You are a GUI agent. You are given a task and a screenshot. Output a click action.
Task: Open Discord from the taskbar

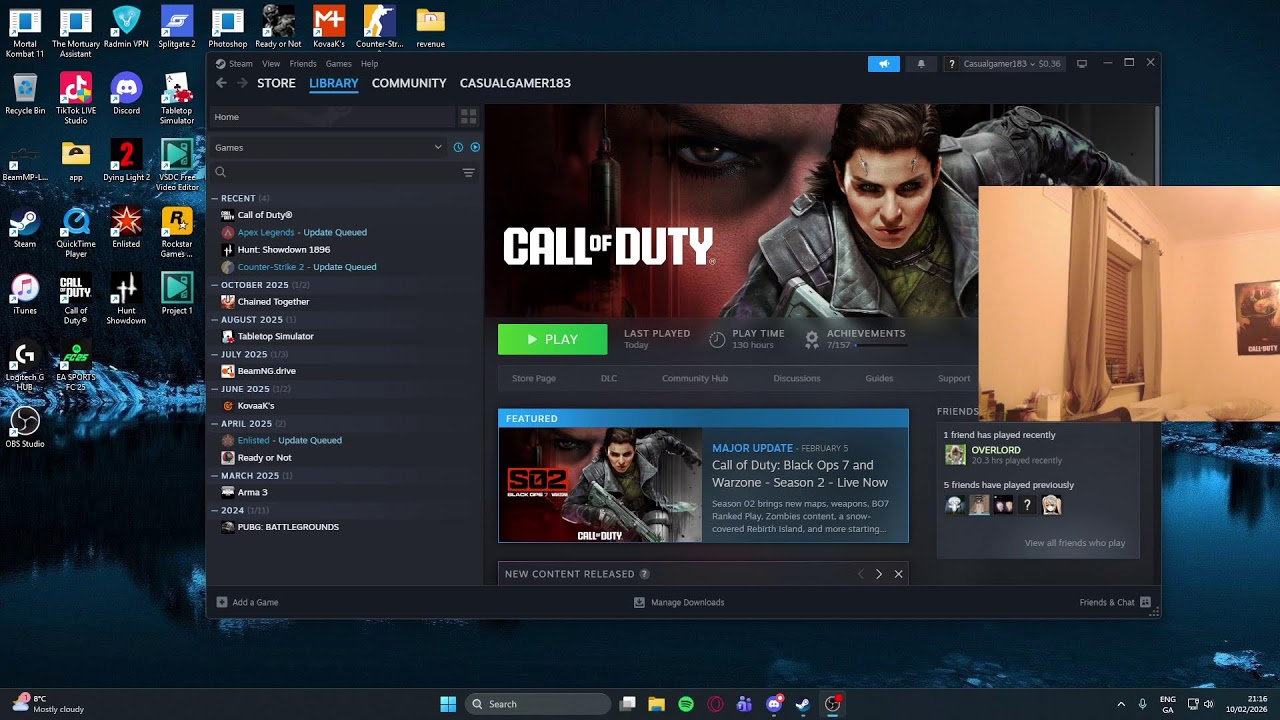[773, 704]
